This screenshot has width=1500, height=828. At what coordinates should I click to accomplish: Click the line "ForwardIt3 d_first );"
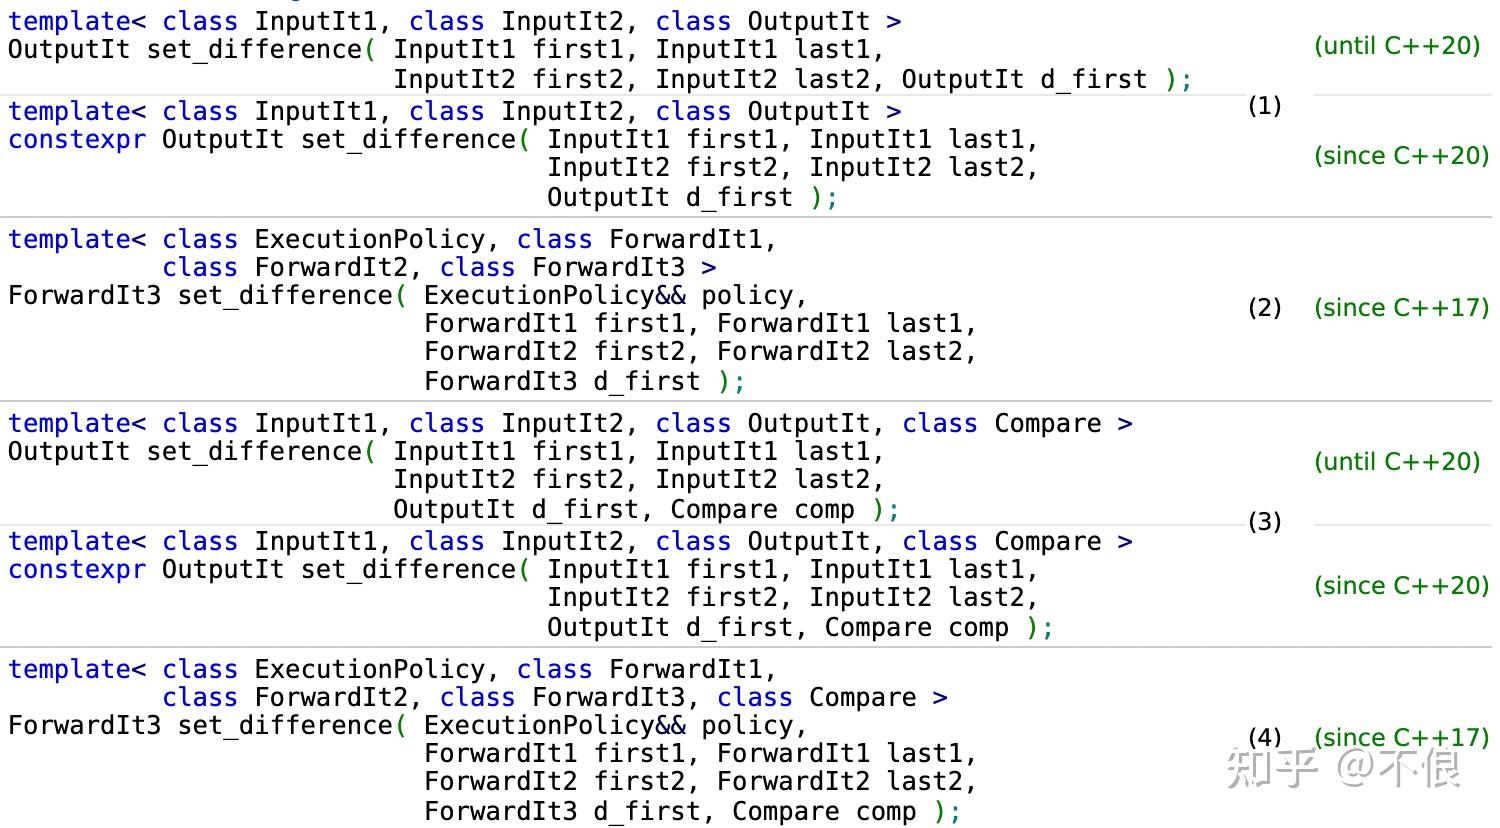point(584,382)
